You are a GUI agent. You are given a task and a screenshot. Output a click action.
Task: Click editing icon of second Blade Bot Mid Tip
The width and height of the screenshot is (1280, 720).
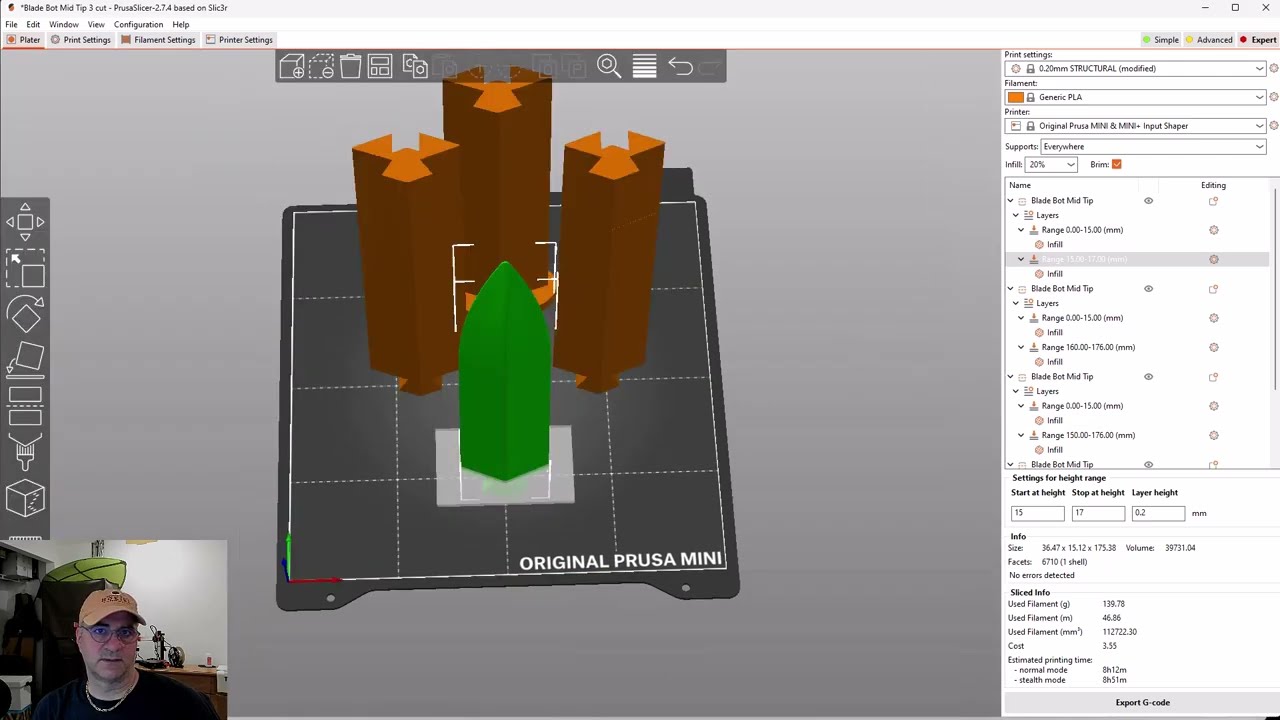[x=1214, y=289]
